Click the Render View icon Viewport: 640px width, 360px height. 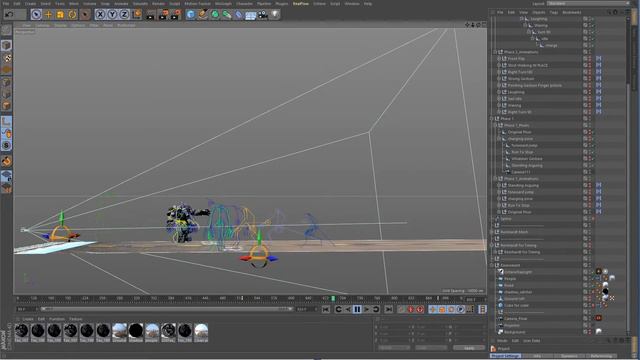(x=150, y=15)
